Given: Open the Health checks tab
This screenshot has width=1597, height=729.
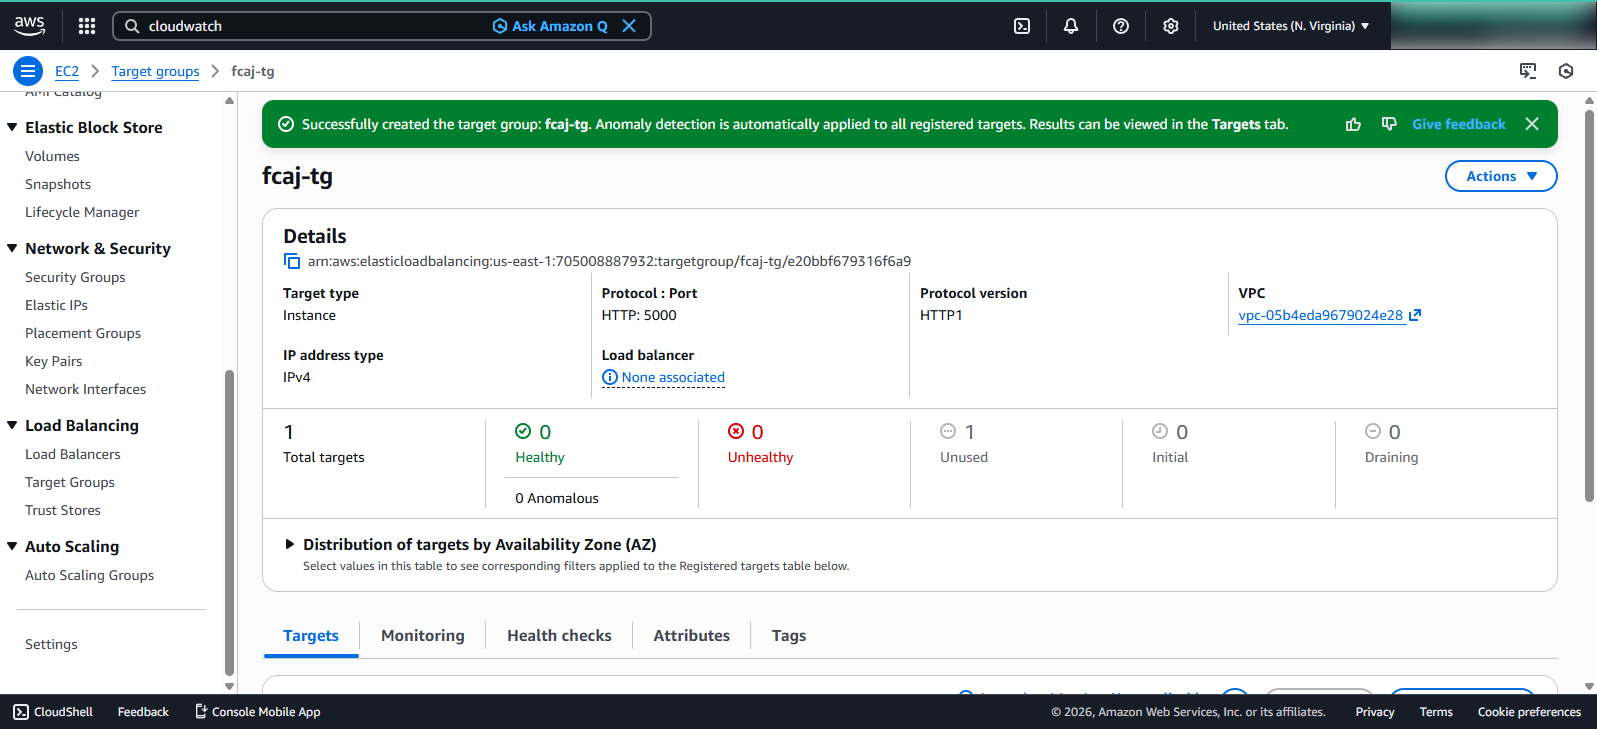Looking at the screenshot, I should [x=559, y=636].
